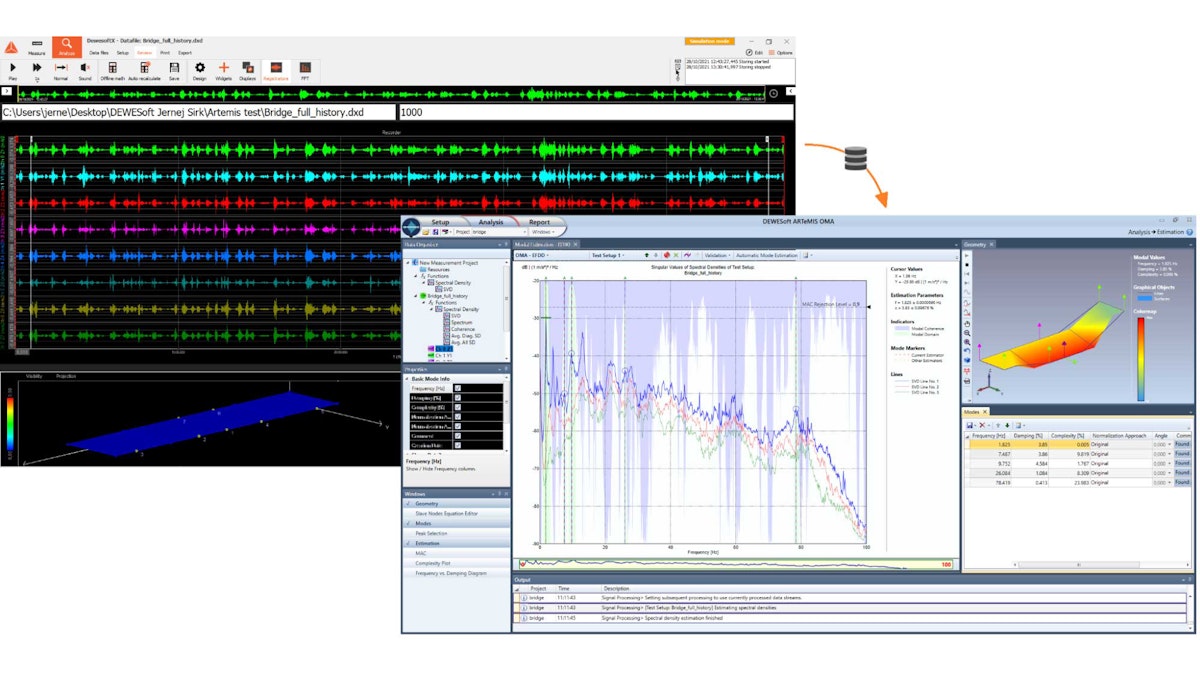This screenshot has height=675, width=1200.
Task: Open the Analysis tab in ARTeMIS
Action: click(490, 222)
